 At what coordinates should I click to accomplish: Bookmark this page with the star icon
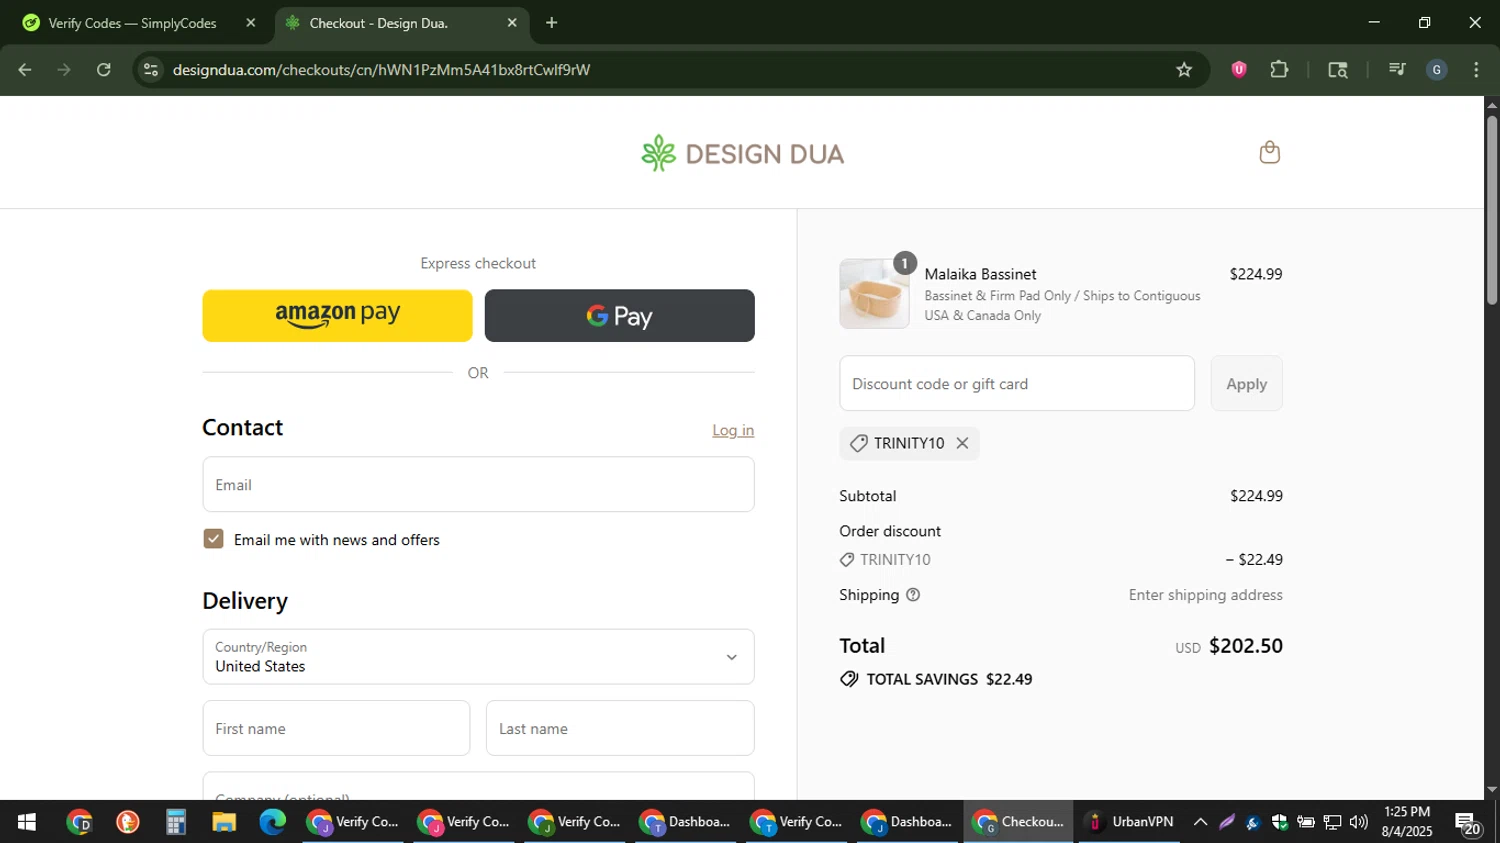1184,70
